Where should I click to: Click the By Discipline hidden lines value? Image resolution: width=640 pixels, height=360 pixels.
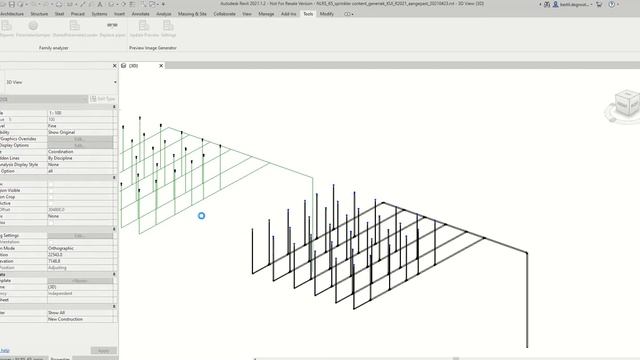point(80,158)
